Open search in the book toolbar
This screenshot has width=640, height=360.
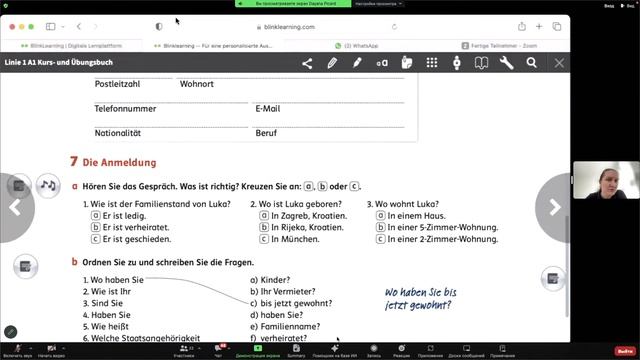point(531,63)
